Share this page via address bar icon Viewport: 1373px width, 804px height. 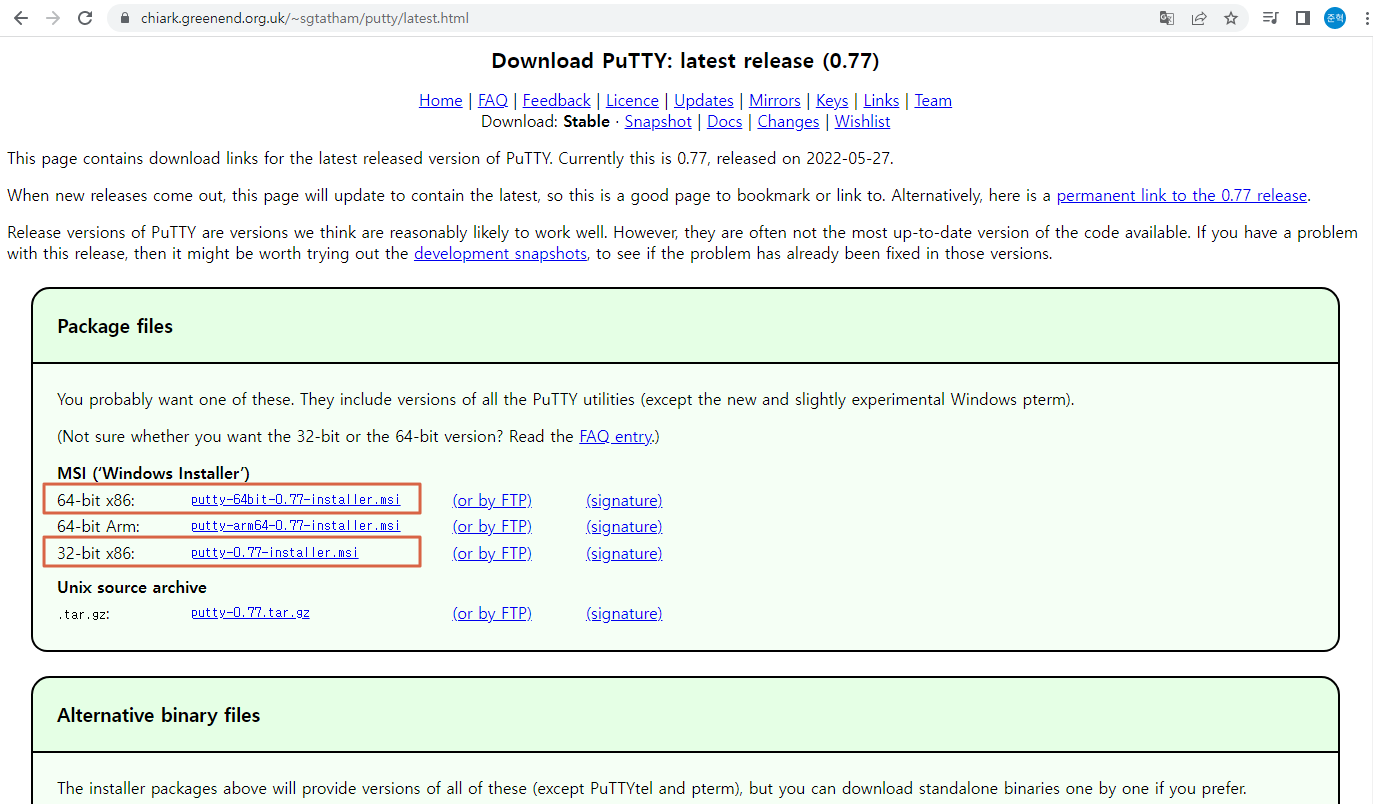pos(1199,18)
